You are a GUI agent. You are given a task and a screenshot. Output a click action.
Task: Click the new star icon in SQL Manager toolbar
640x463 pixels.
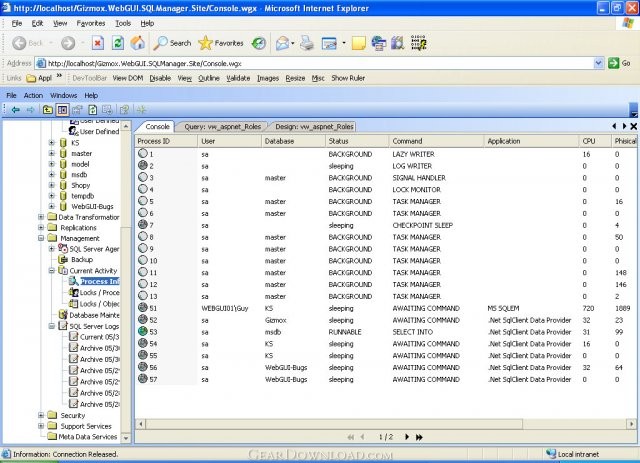coord(142,109)
